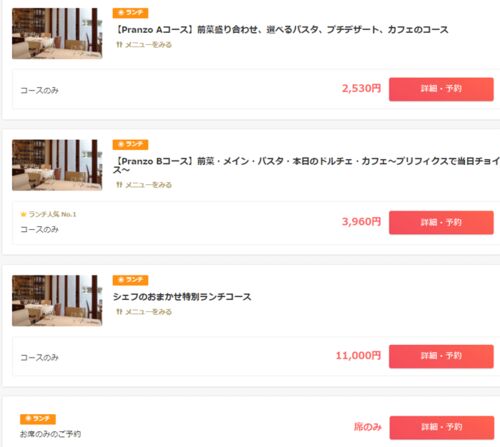Click the 詳細・予約 button for the 11,000円 course
The image size is (500, 447).
pos(441,356)
